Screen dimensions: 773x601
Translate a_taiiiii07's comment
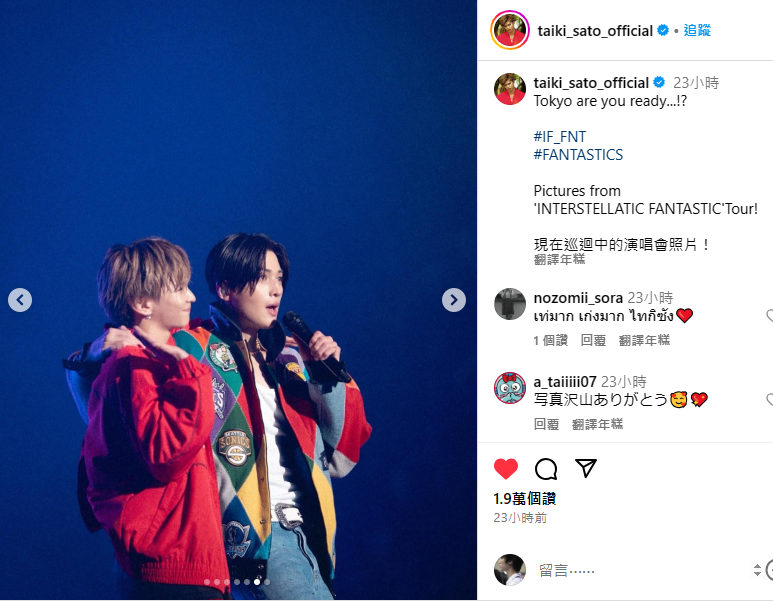click(x=597, y=424)
